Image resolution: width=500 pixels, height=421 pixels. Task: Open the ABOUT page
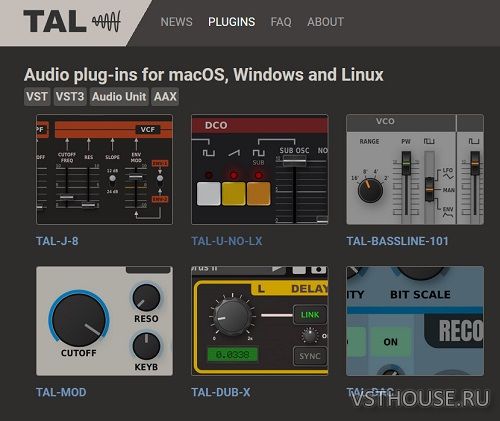click(x=326, y=22)
